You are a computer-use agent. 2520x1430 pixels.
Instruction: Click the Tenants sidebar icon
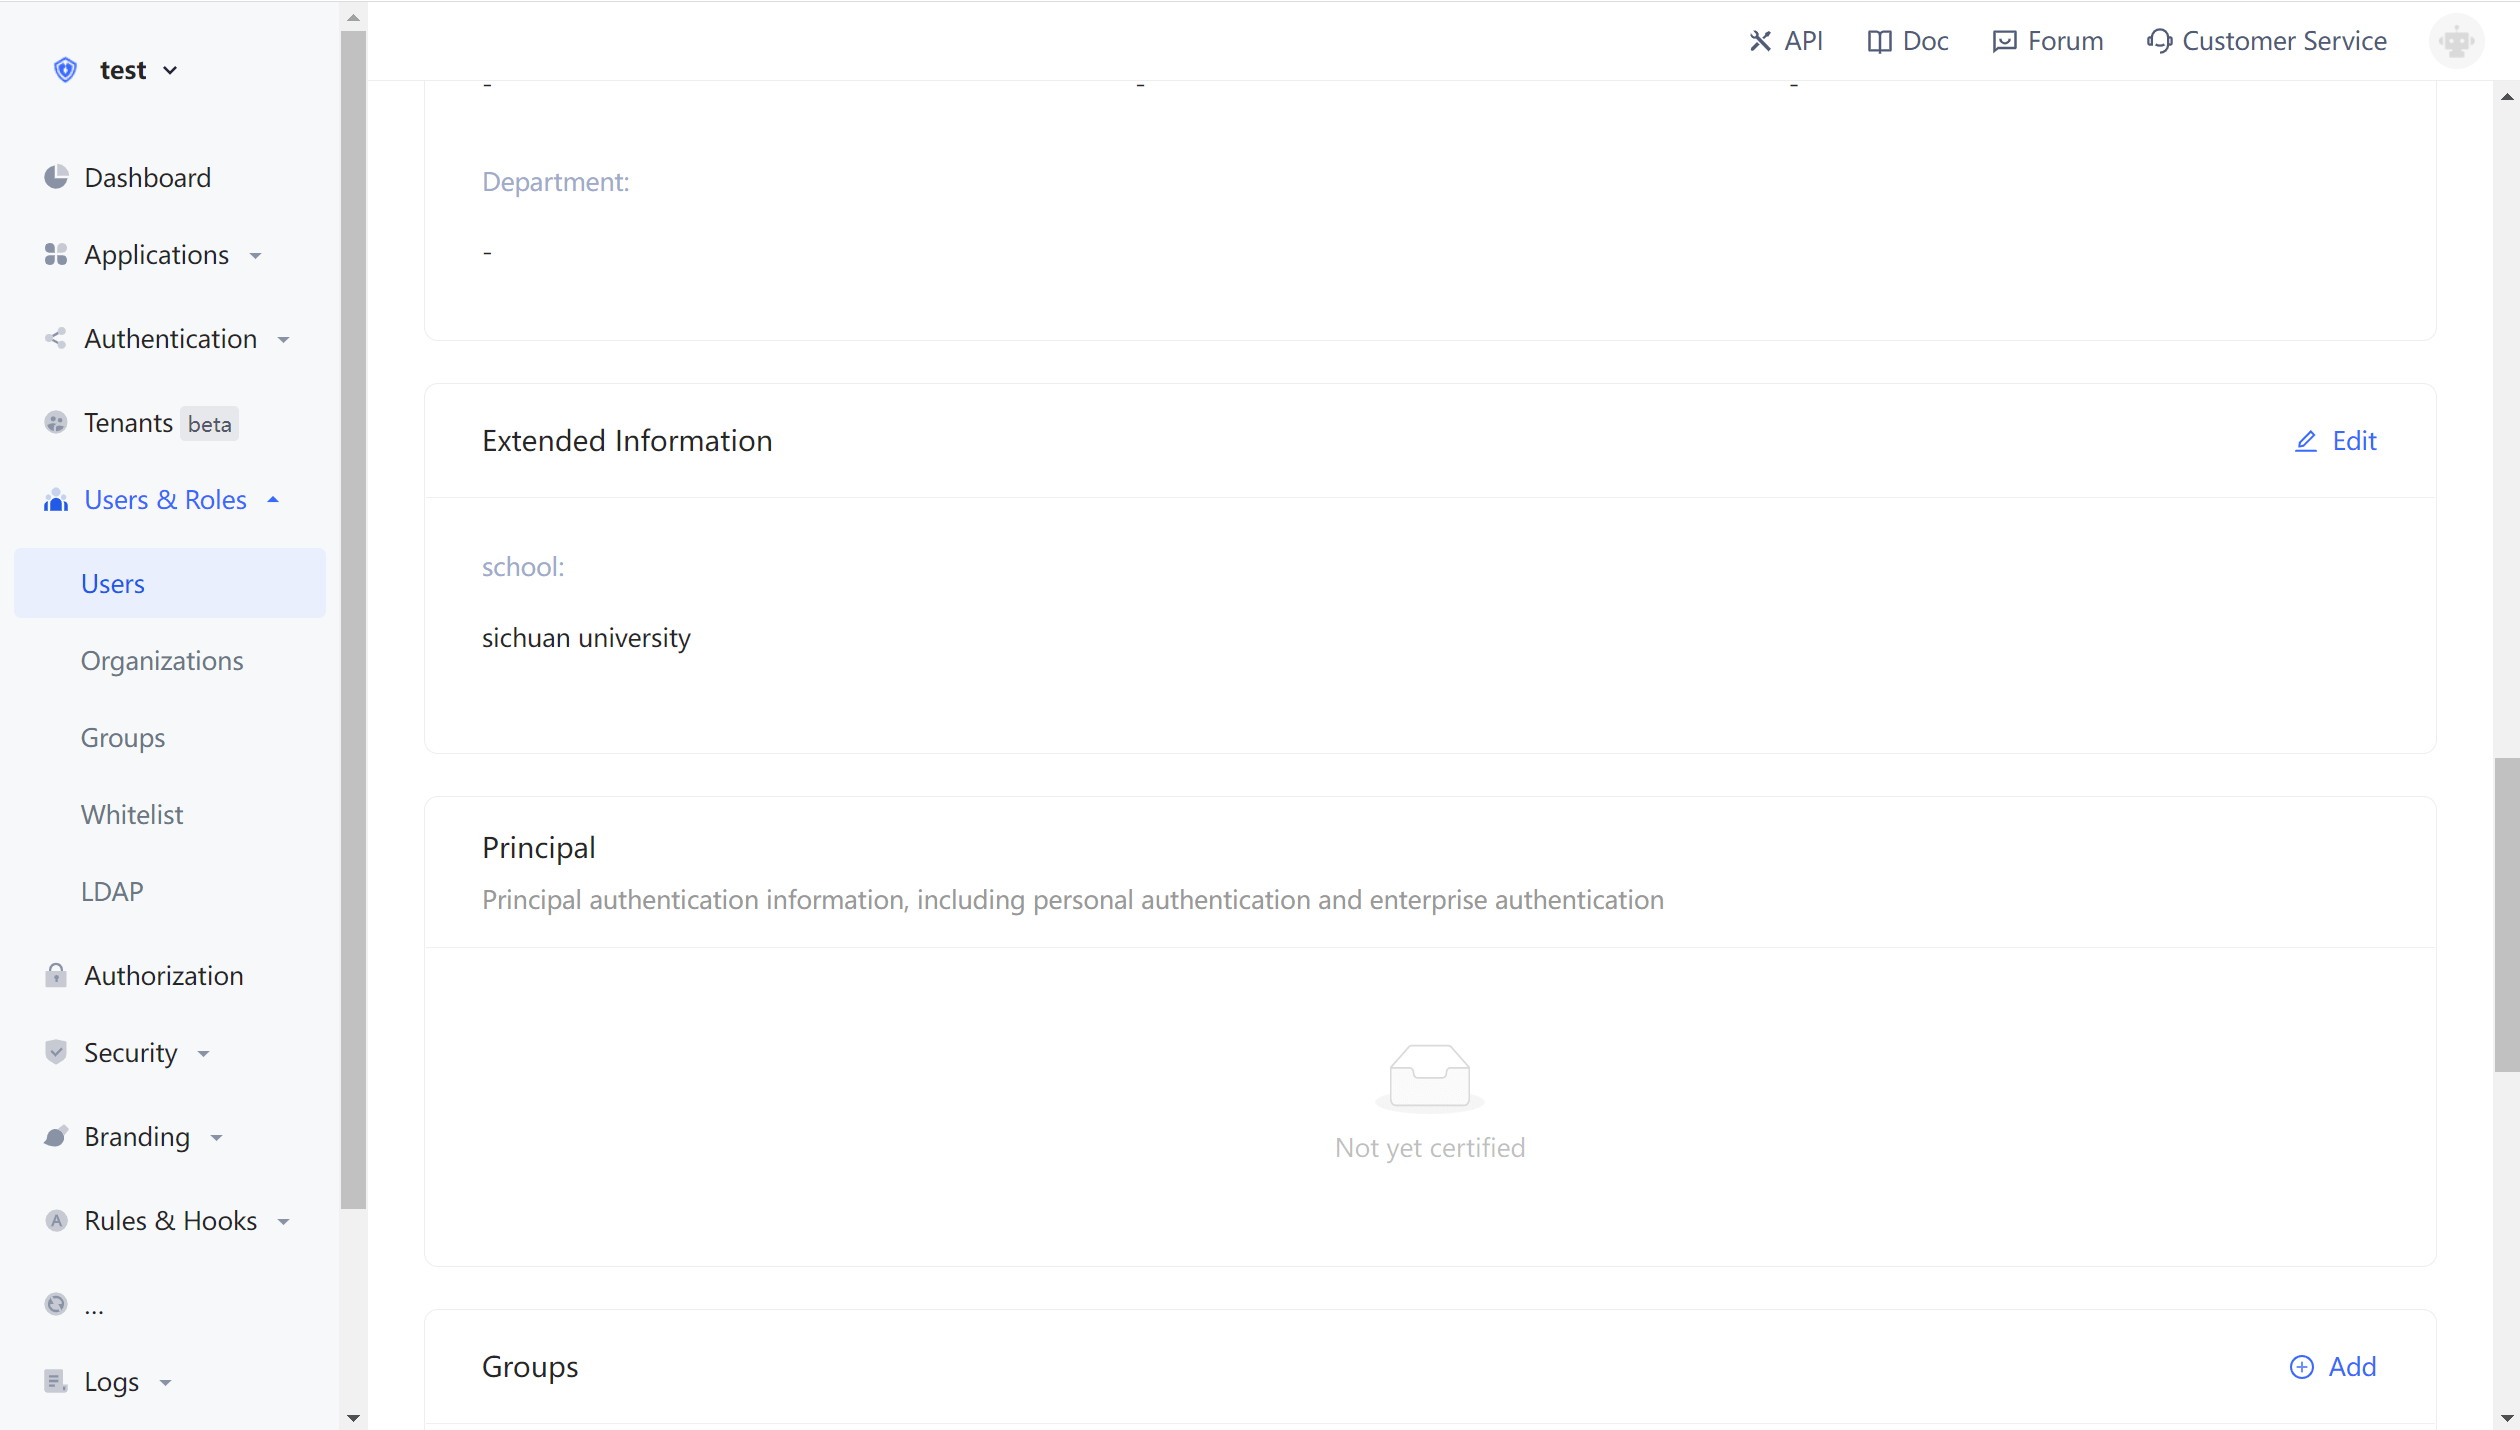[56, 423]
